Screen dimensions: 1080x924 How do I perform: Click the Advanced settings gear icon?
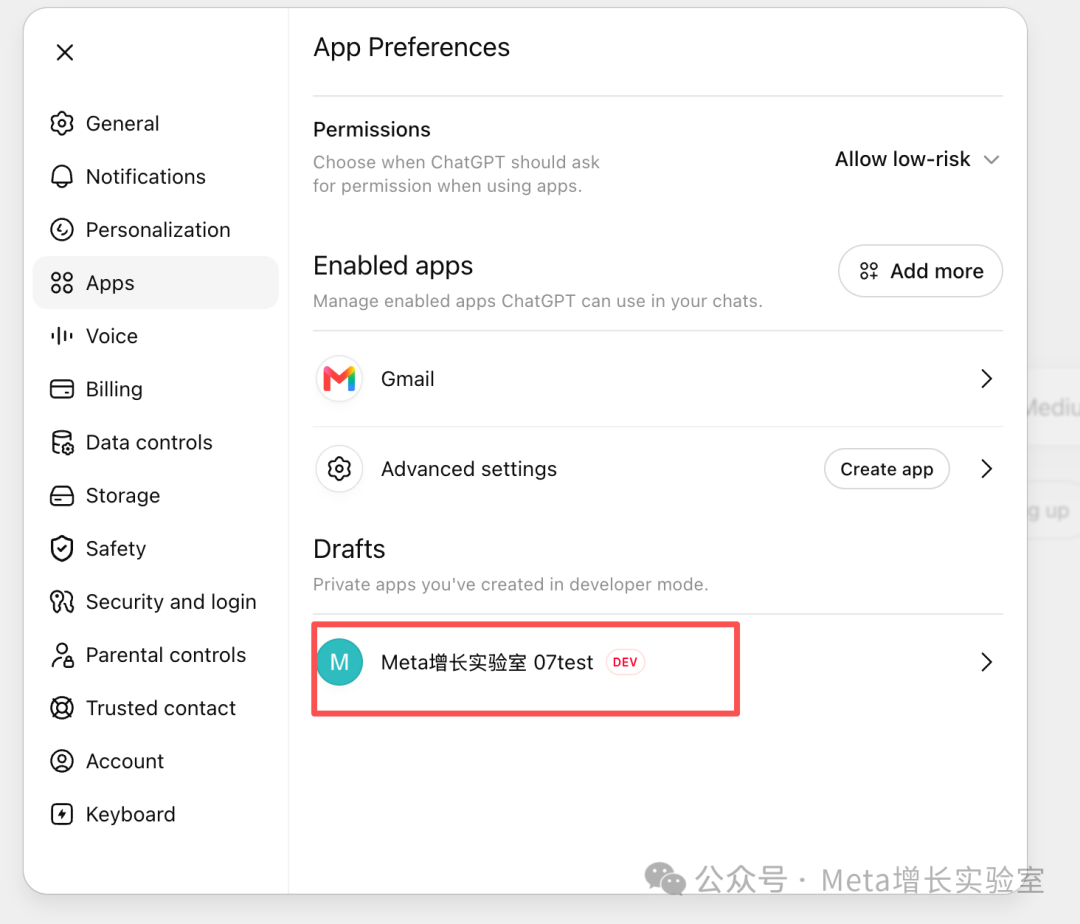click(x=340, y=469)
